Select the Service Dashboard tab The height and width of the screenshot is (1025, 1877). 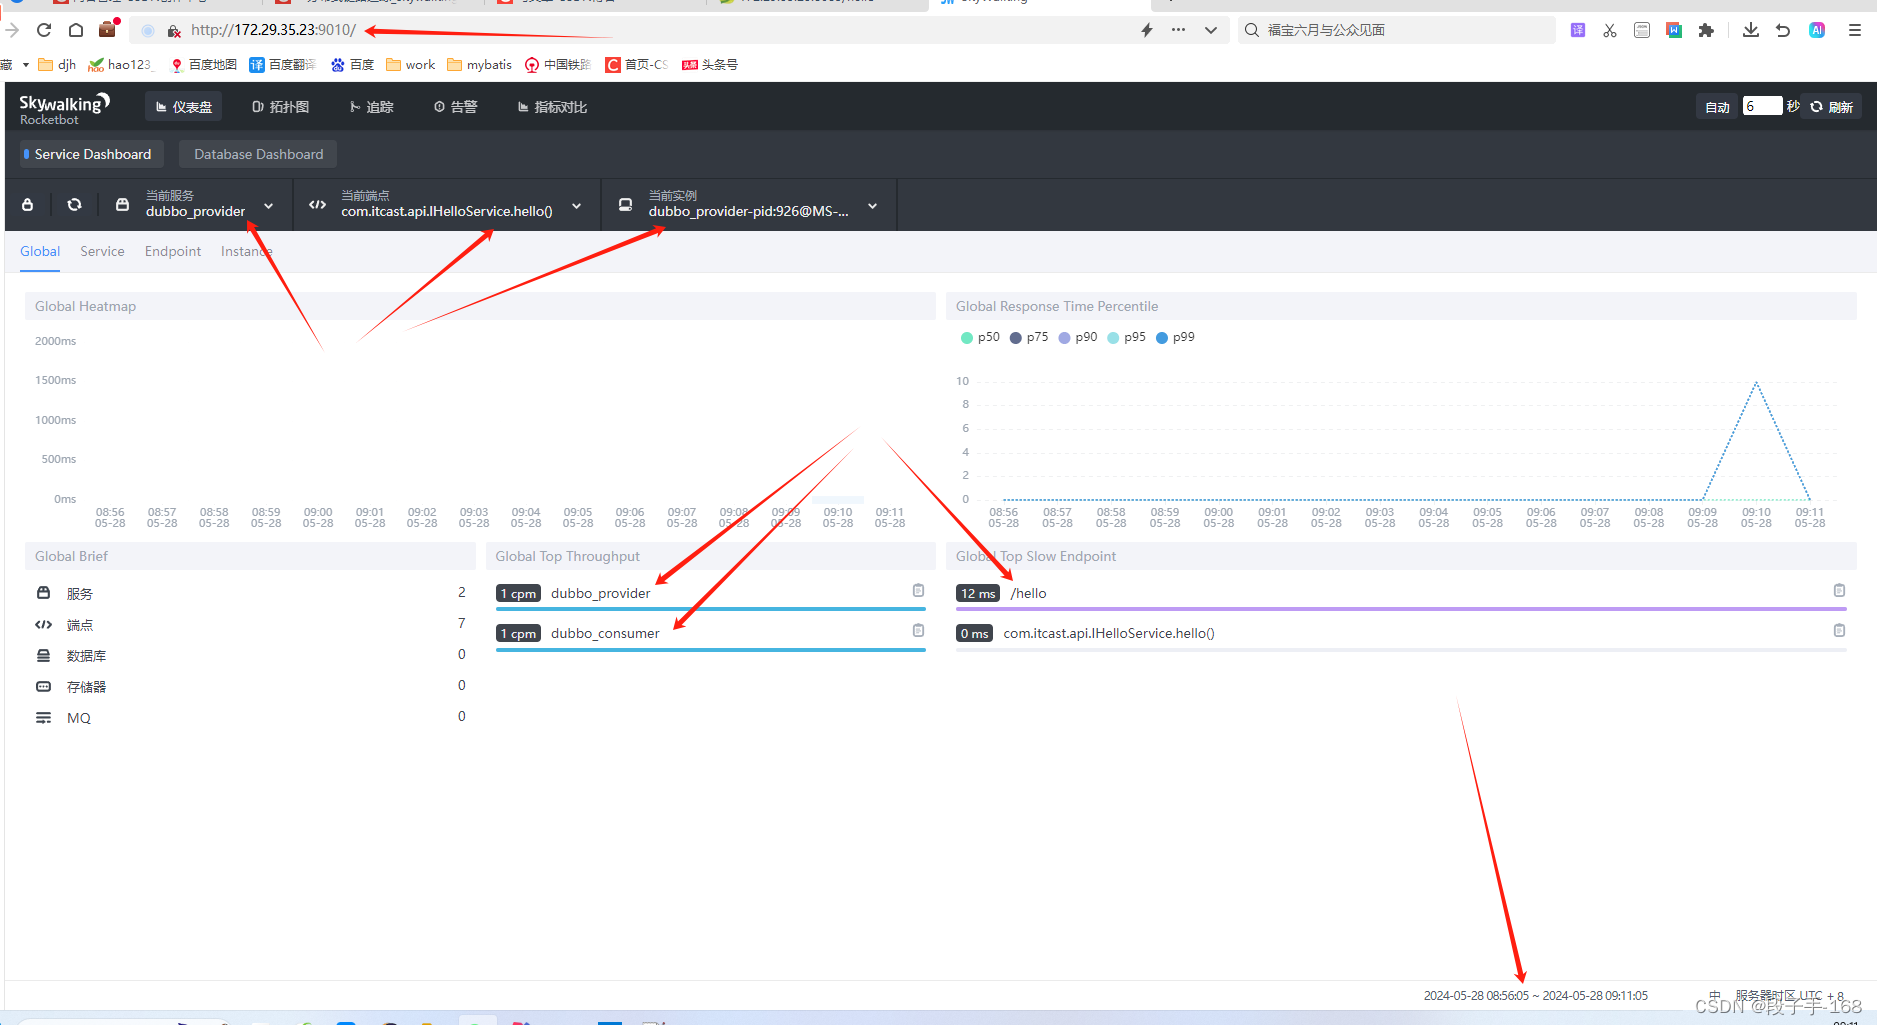(x=92, y=154)
